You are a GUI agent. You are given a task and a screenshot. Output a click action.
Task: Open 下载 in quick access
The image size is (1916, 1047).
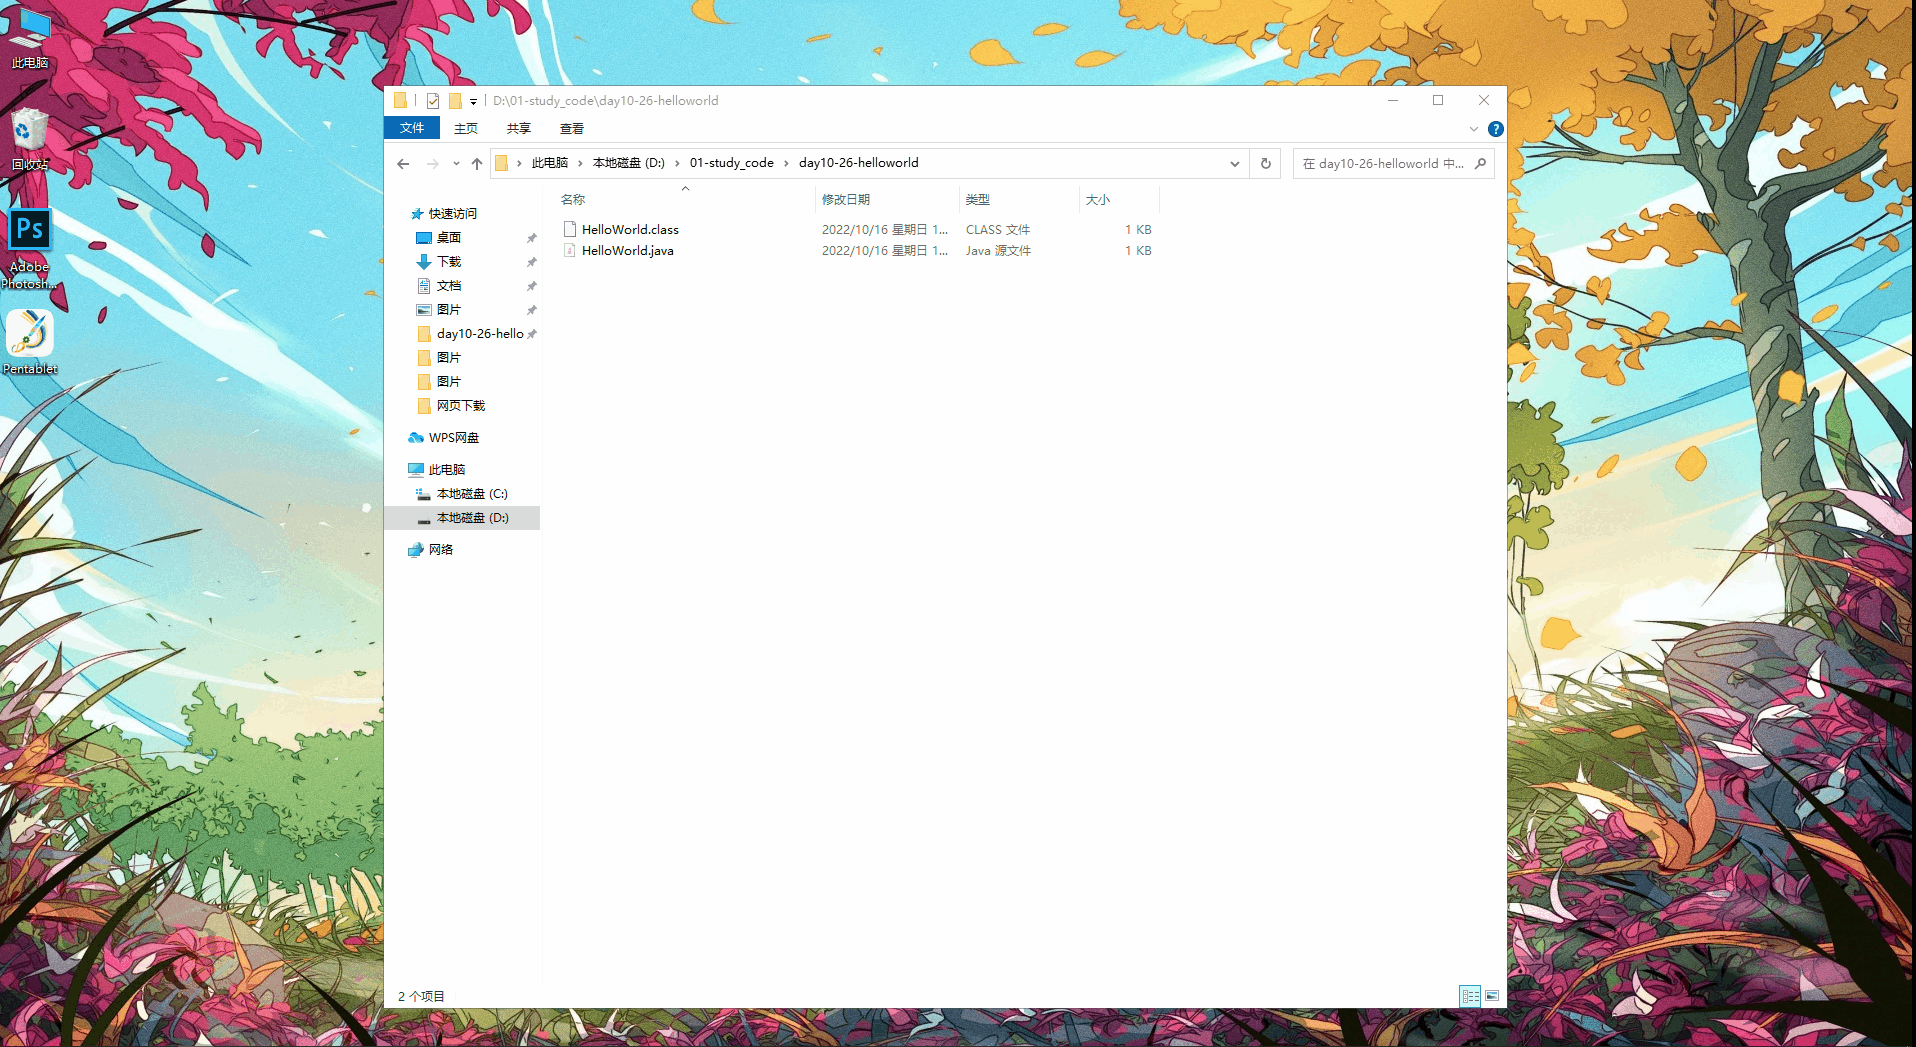pos(449,262)
